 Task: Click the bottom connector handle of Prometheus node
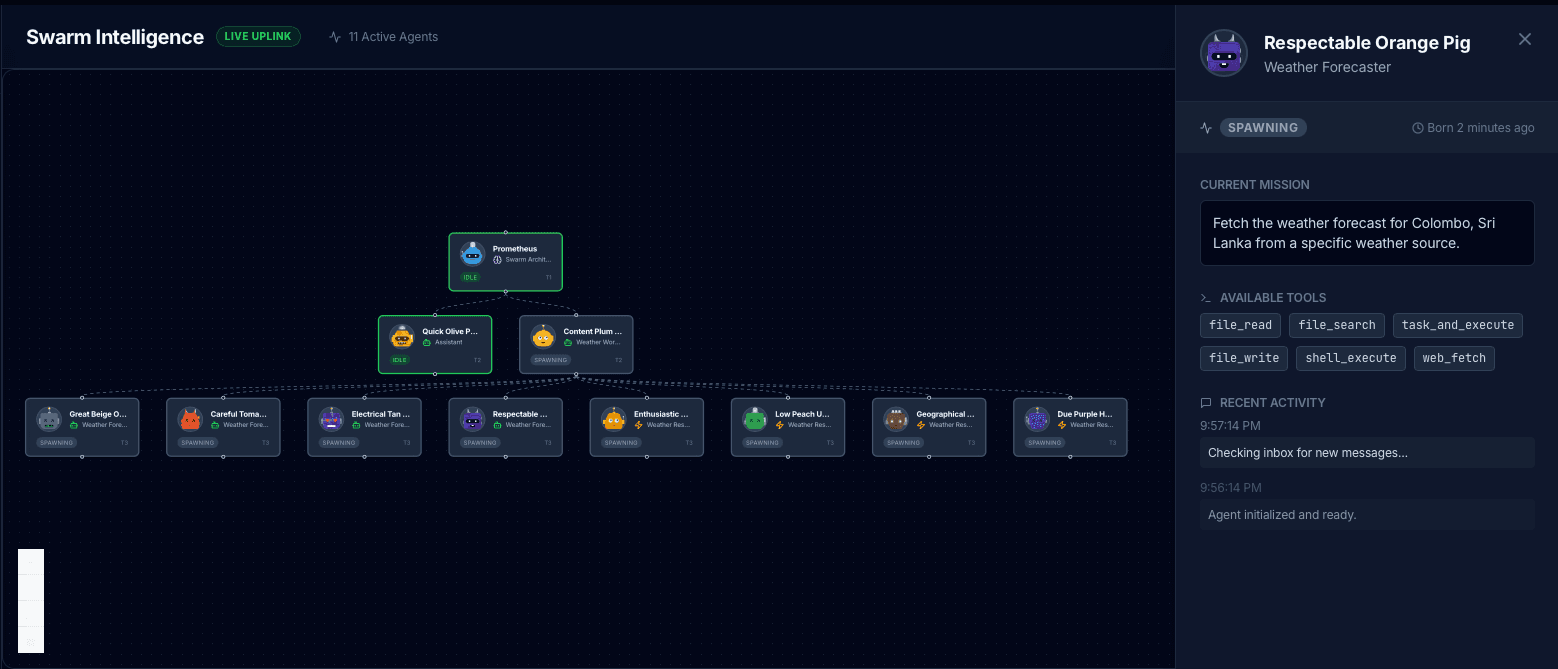505,291
